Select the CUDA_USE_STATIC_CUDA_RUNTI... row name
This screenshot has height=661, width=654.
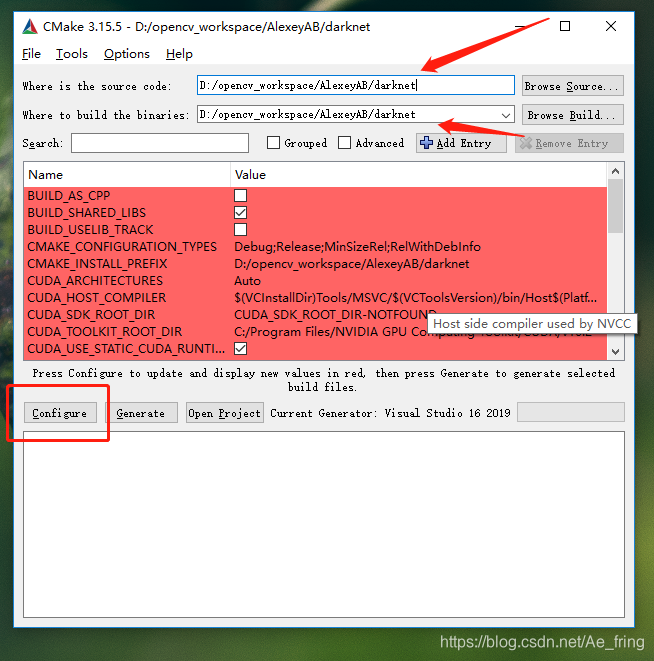tap(126, 349)
